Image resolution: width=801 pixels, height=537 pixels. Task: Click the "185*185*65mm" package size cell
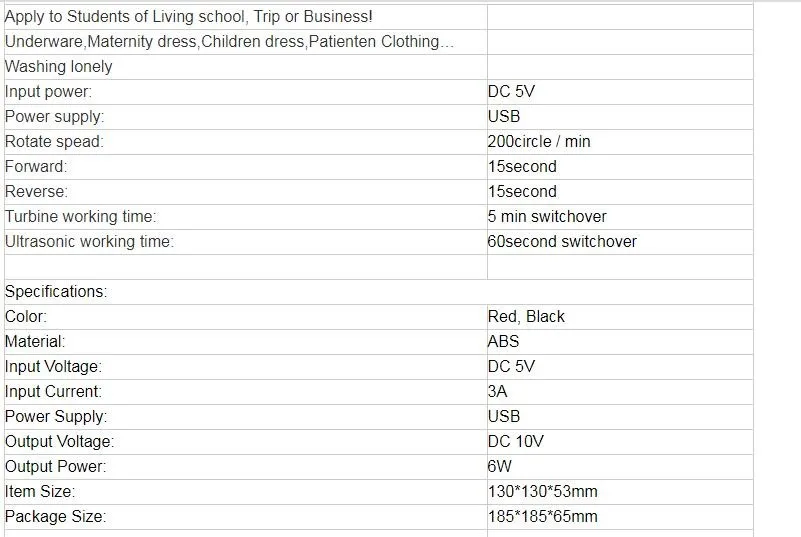543,517
